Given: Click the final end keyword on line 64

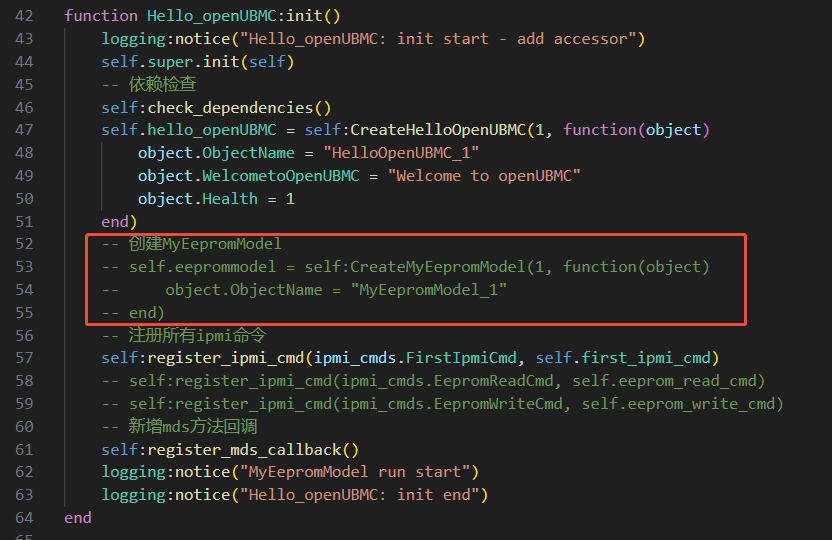Looking at the screenshot, I should 78,517.
